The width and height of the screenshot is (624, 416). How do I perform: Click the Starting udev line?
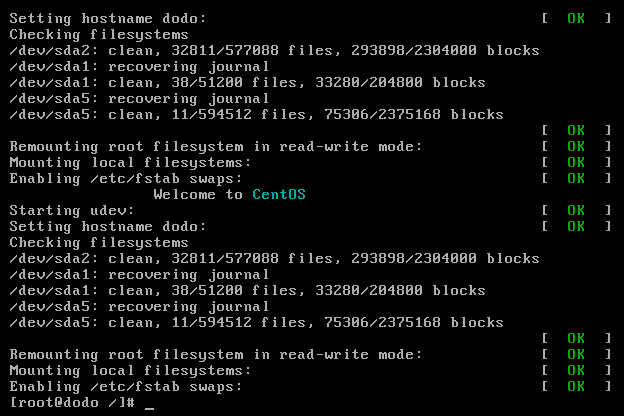click(72, 210)
